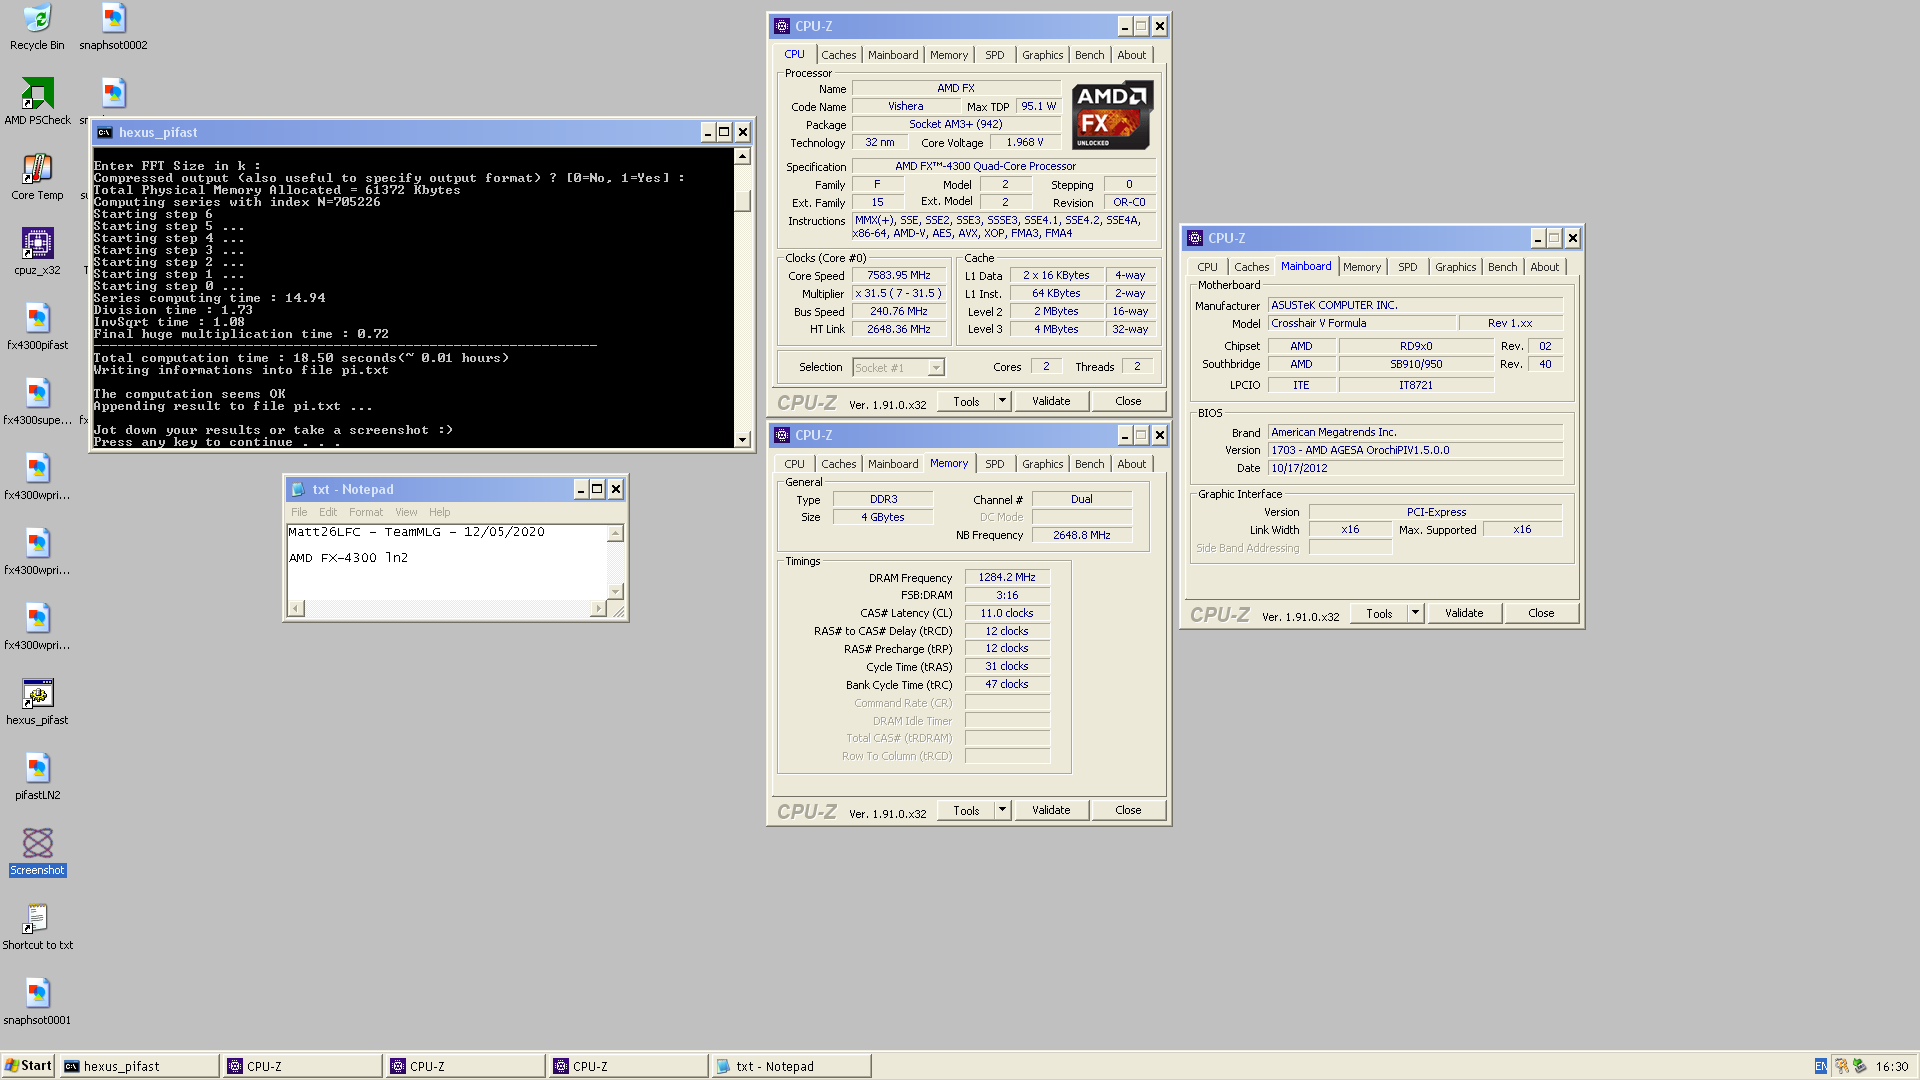The image size is (1920, 1080).
Task: Open Notepad File menu
Action: pos(299,512)
